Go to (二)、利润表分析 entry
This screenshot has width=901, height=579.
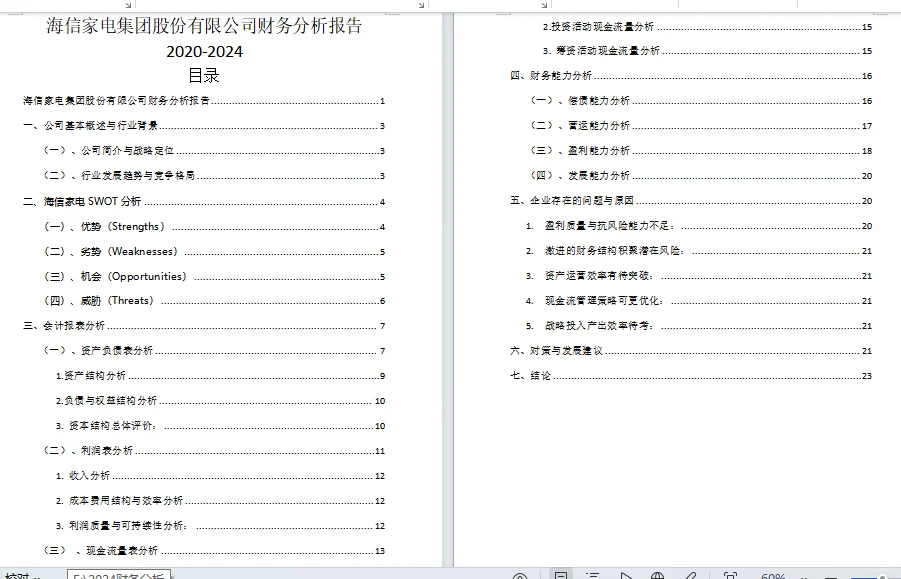[x=214, y=450]
